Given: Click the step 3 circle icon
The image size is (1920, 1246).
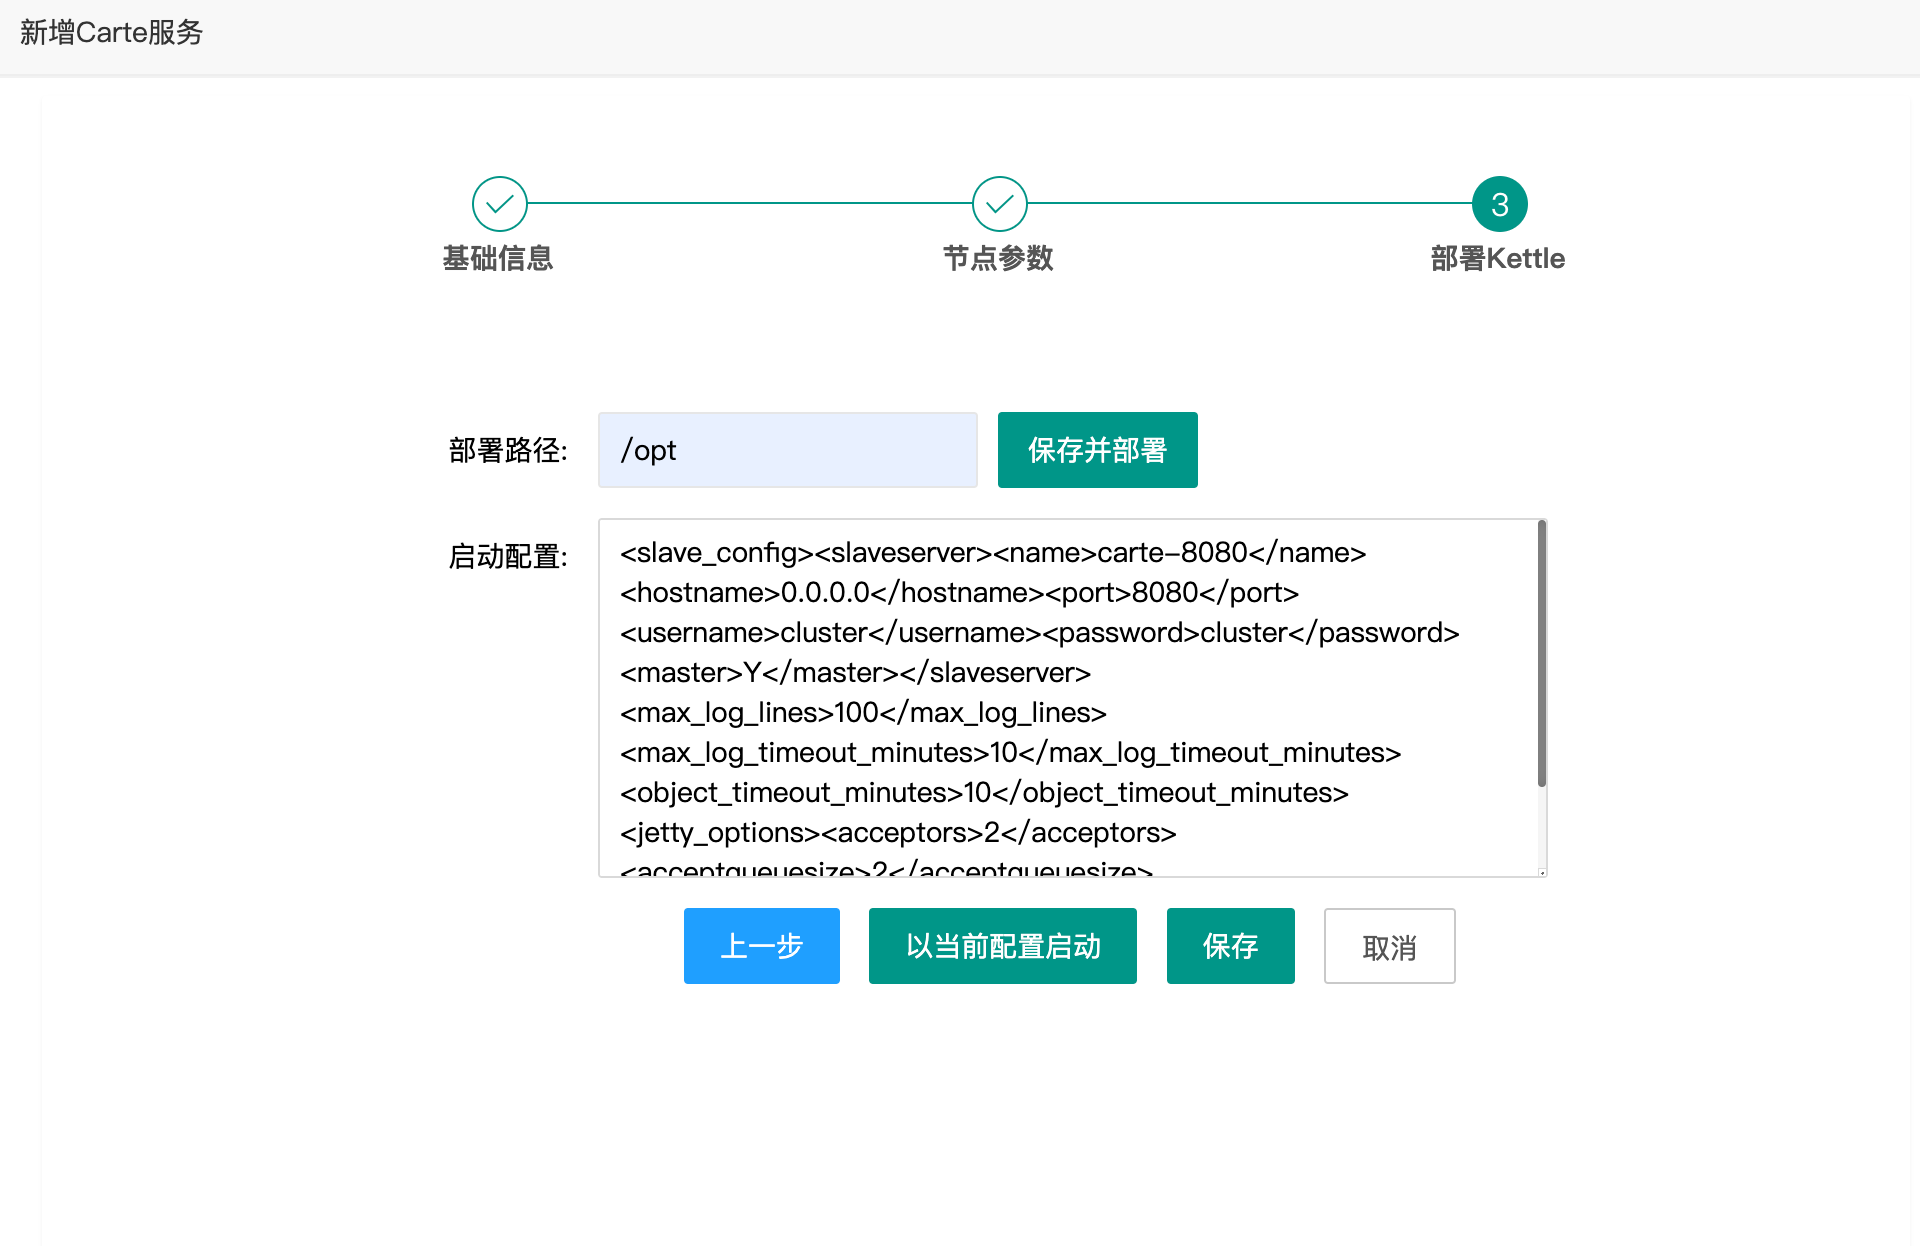Looking at the screenshot, I should [1499, 204].
